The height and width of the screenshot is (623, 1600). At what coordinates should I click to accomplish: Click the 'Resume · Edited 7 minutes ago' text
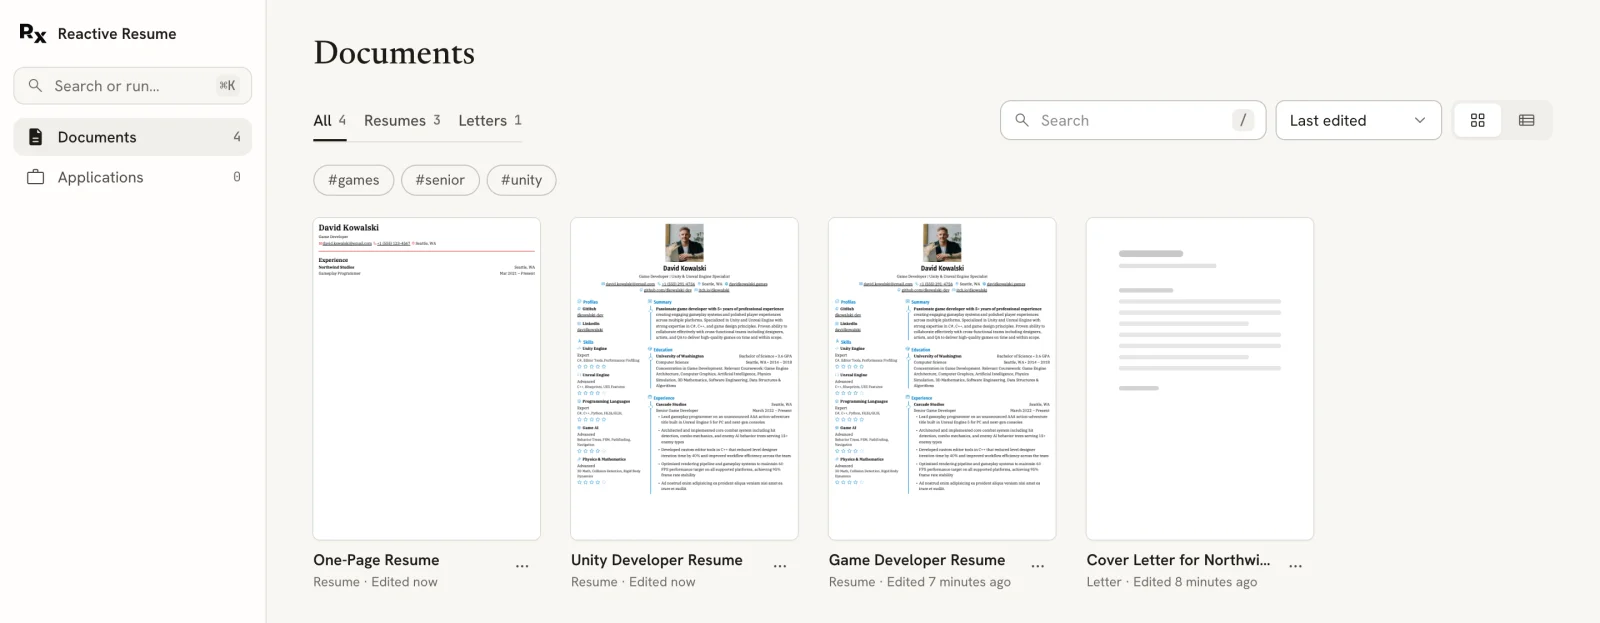coord(920,582)
